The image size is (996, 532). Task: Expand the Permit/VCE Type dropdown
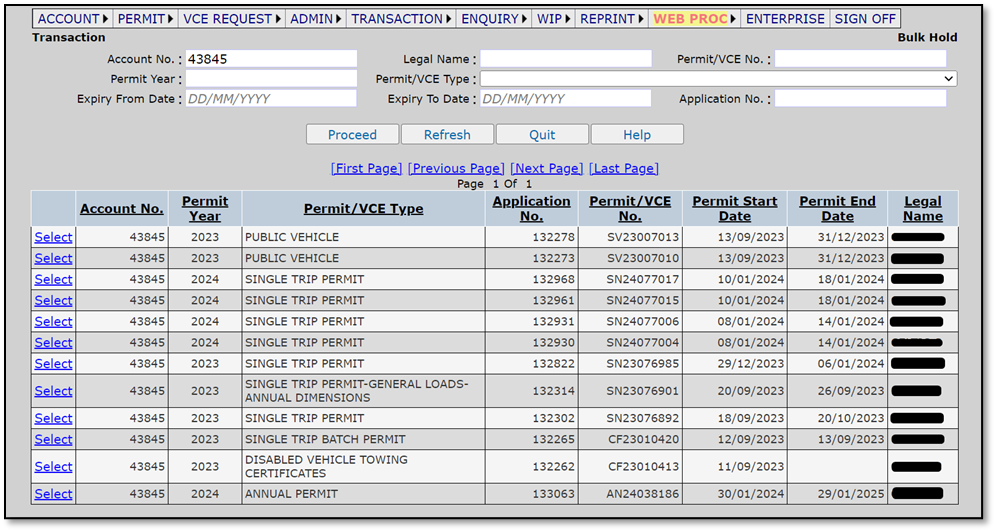[718, 79]
